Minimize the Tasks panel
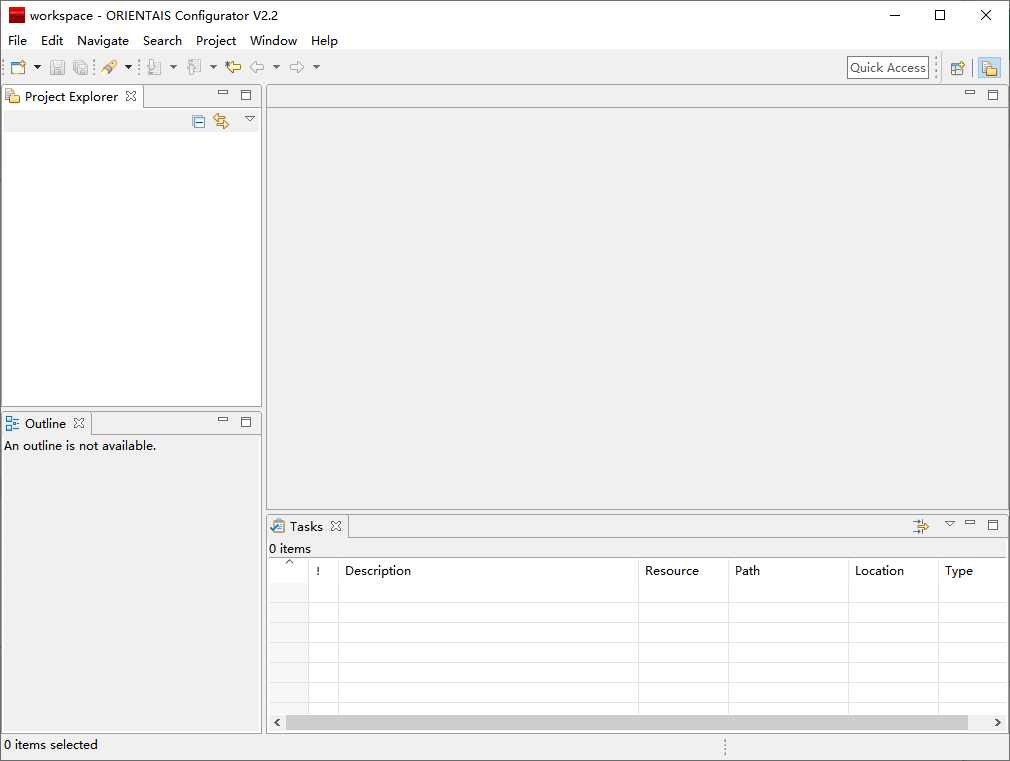This screenshot has height=761, width=1010. [x=970, y=524]
